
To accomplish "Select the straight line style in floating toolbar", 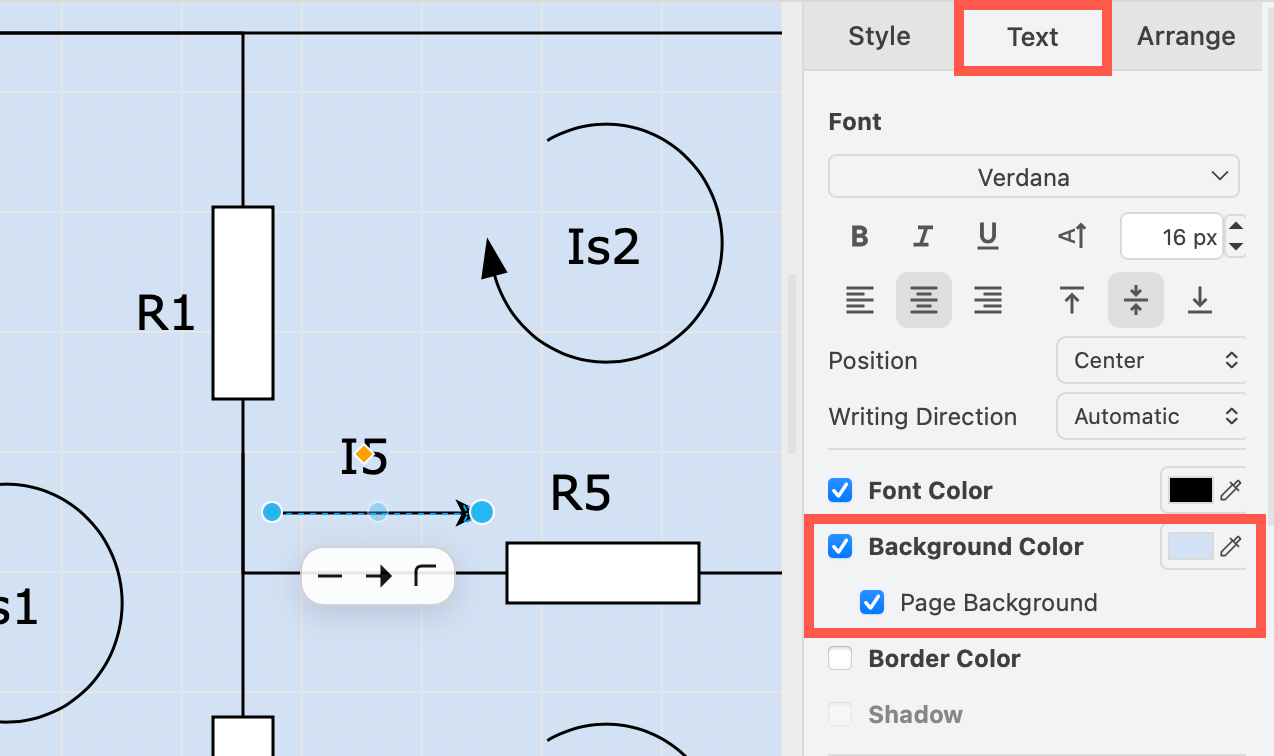I will [330, 576].
